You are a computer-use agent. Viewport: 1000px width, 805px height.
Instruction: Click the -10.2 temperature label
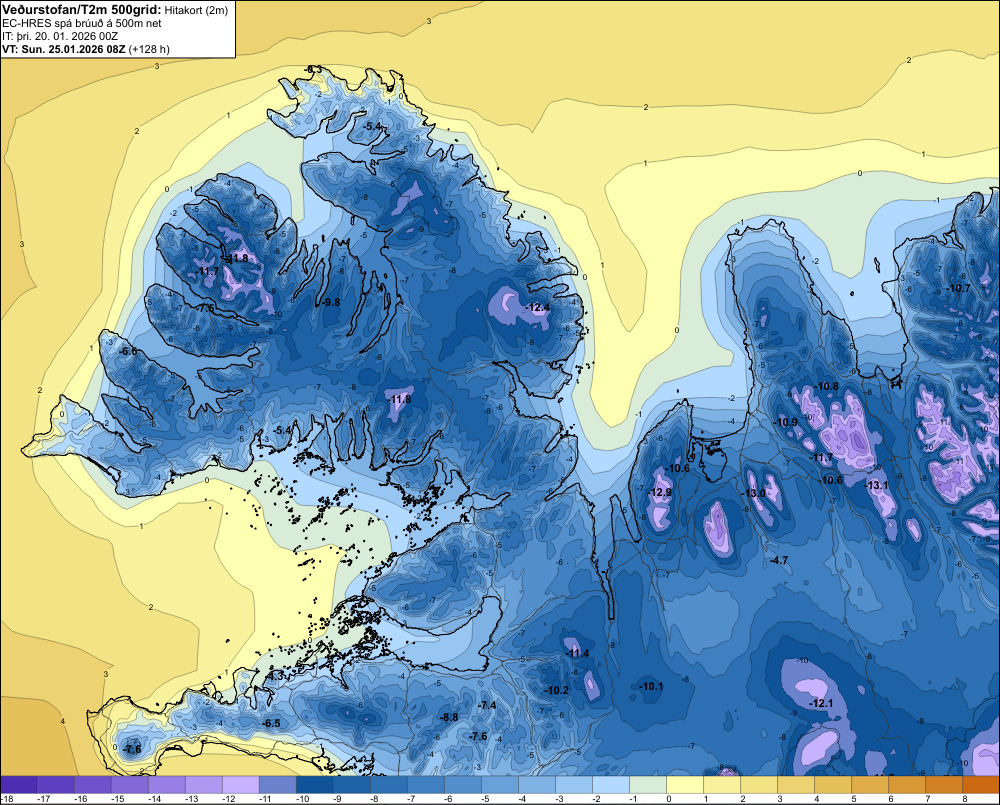tap(557, 690)
